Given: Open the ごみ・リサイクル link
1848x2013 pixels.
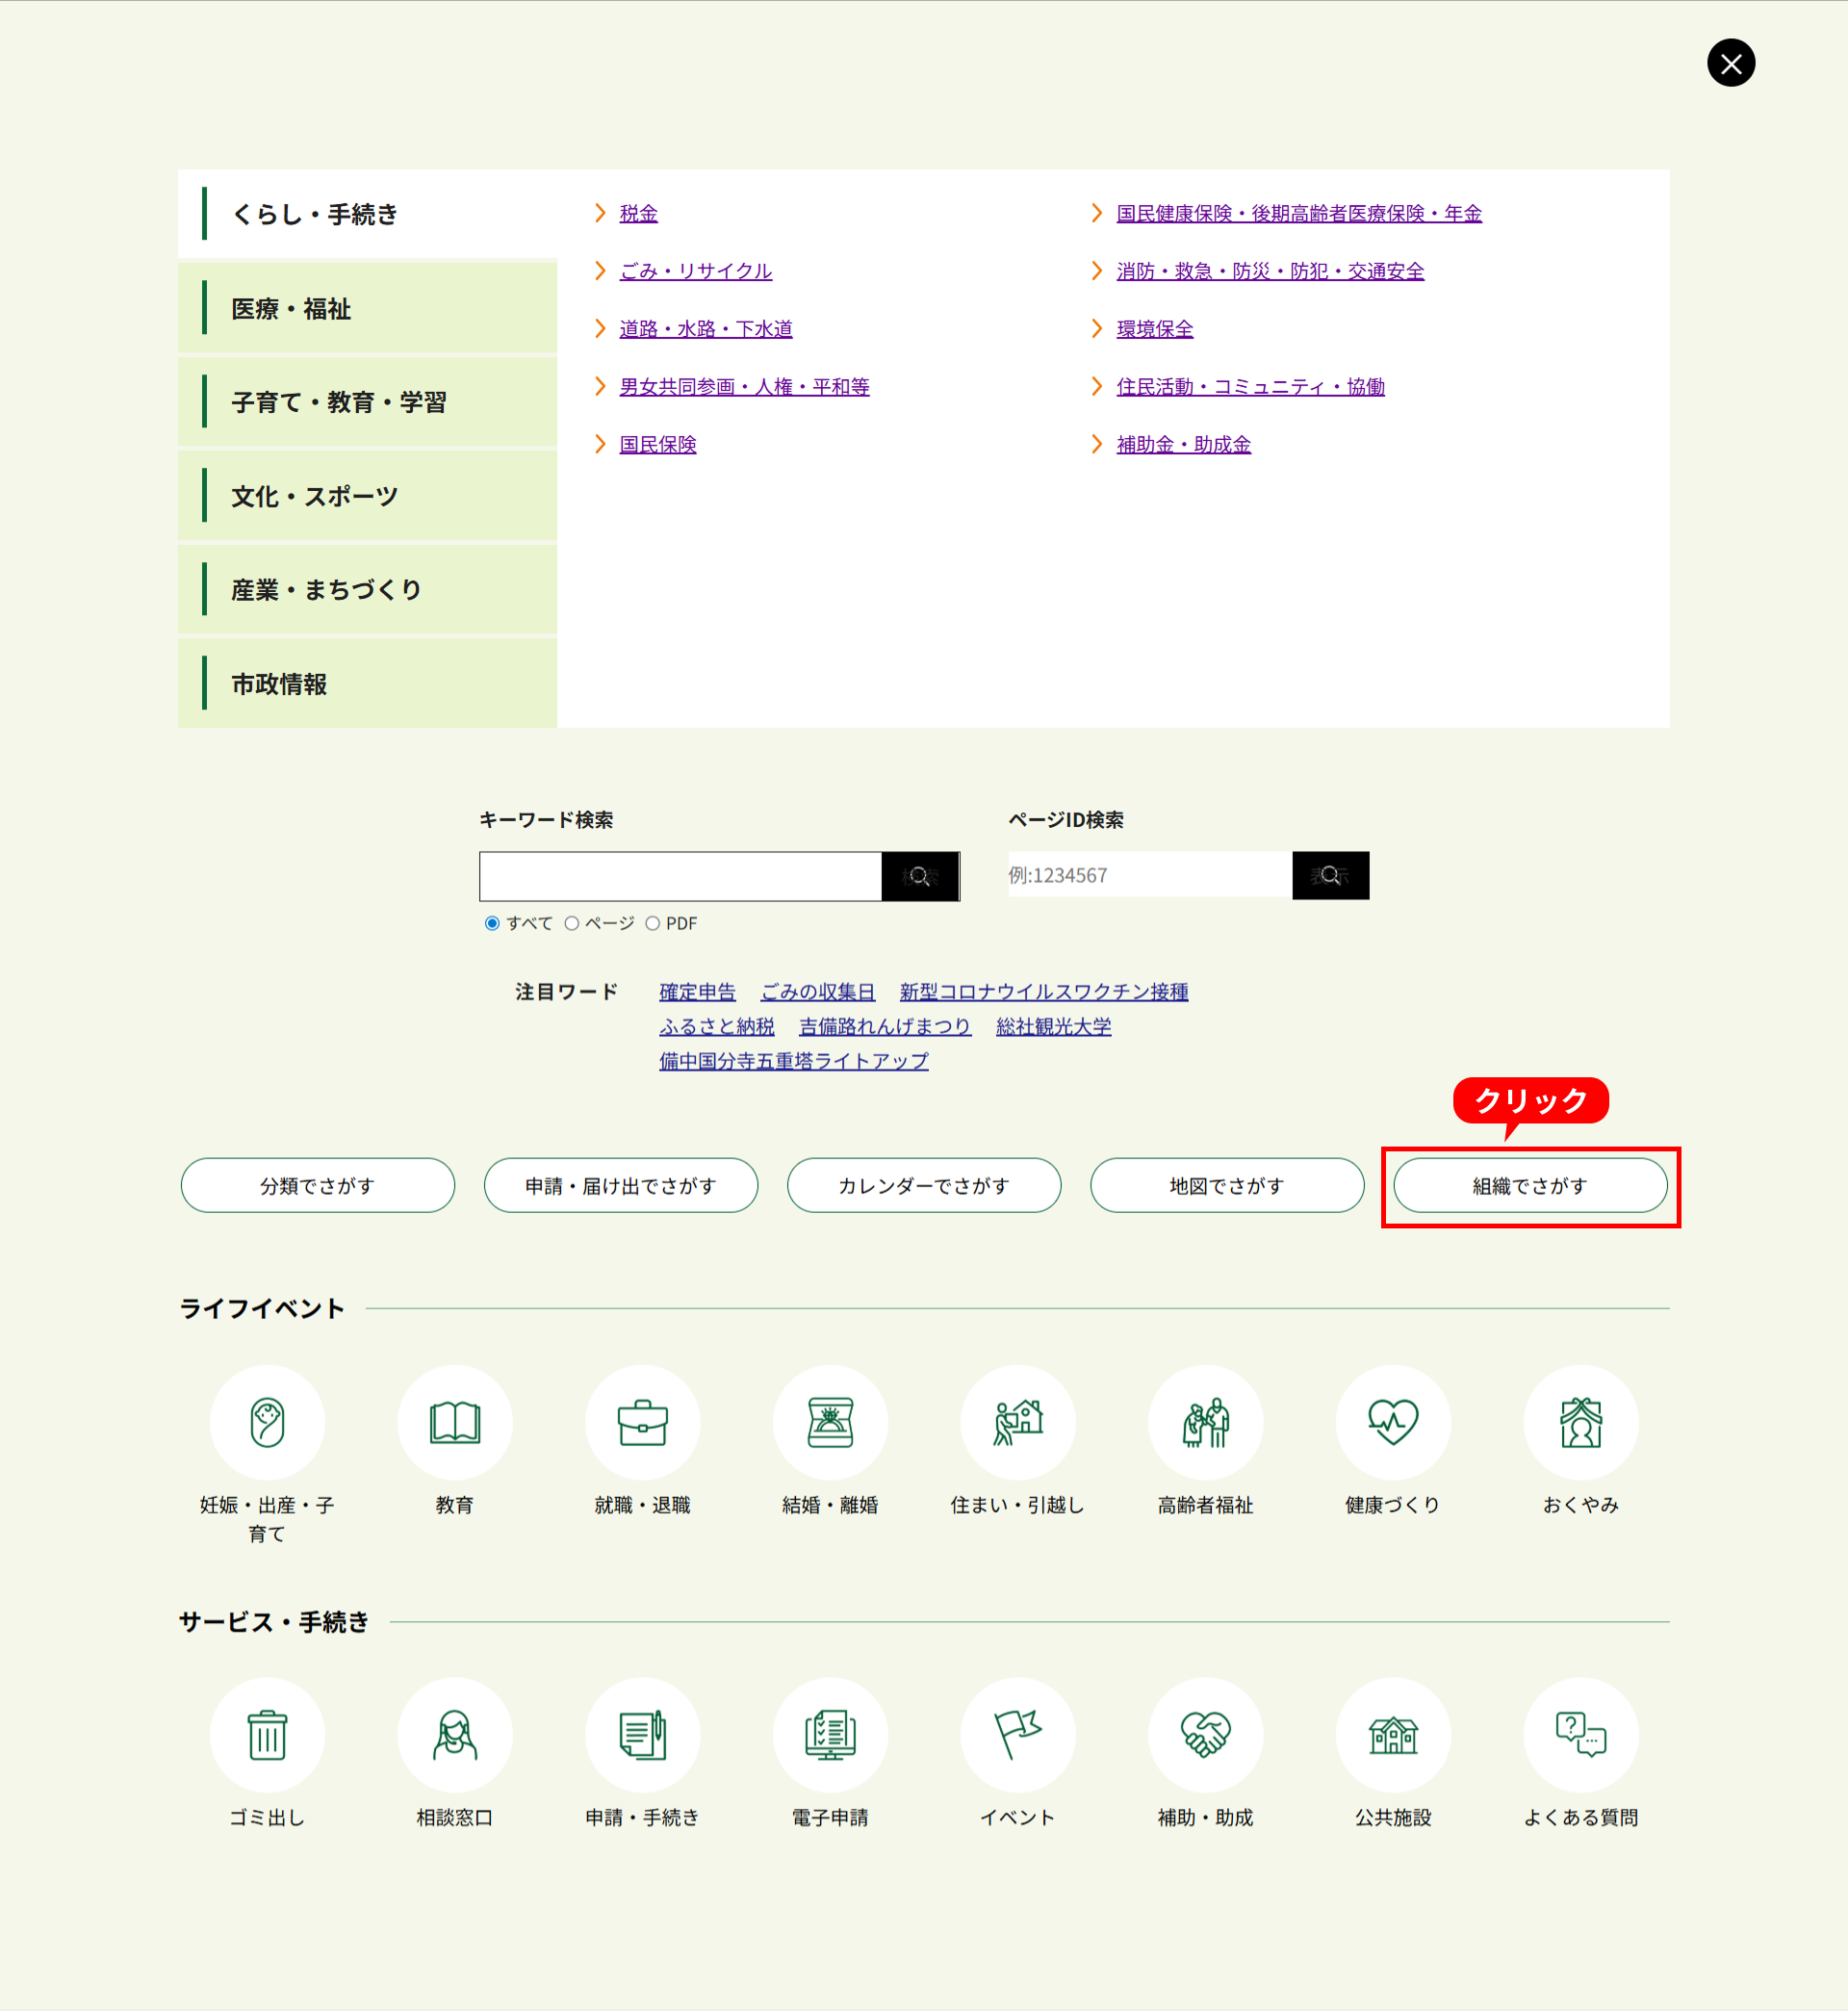Looking at the screenshot, I should pos(695,271).
